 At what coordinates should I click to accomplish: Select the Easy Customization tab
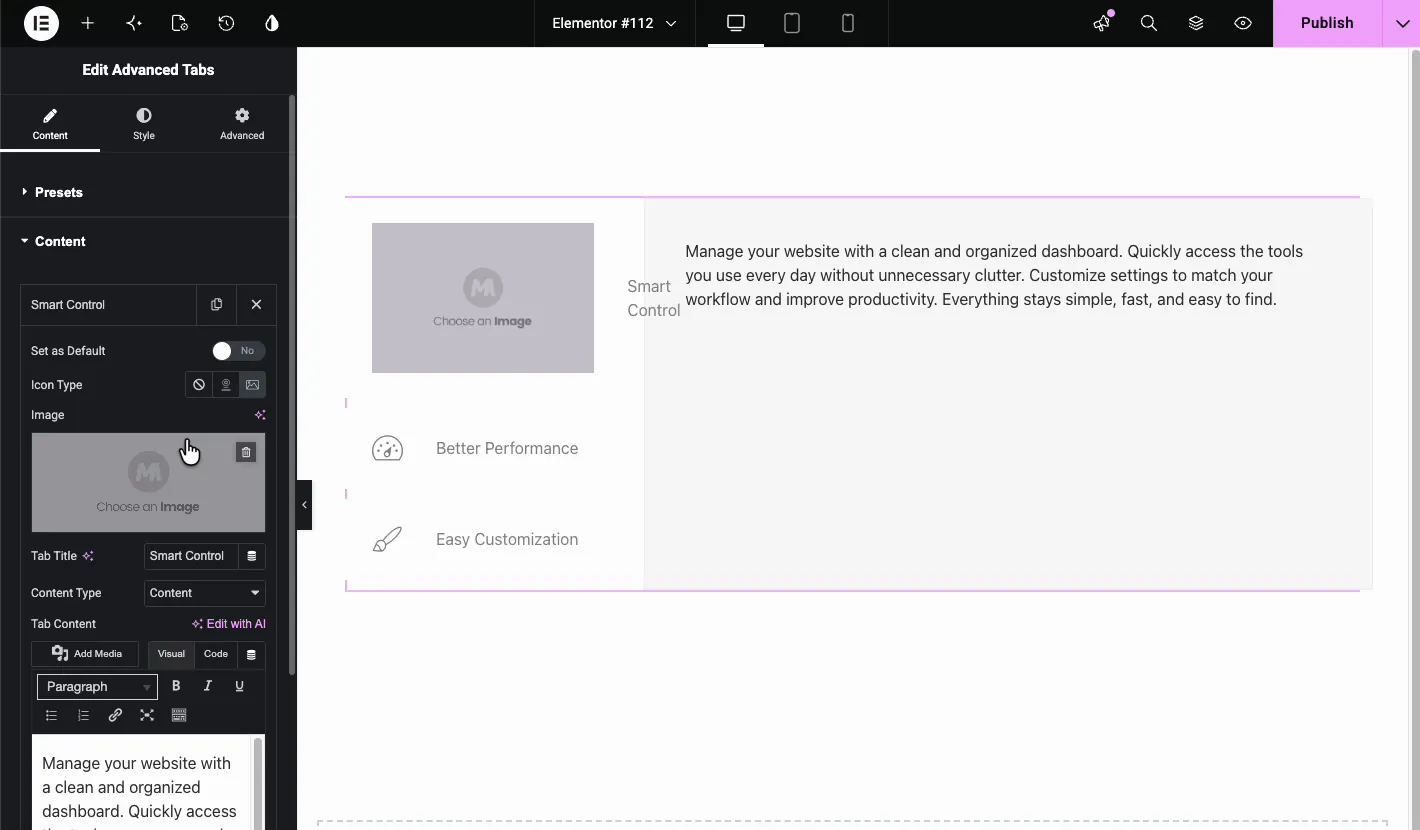pyautogui.click(x=507, y=539)
